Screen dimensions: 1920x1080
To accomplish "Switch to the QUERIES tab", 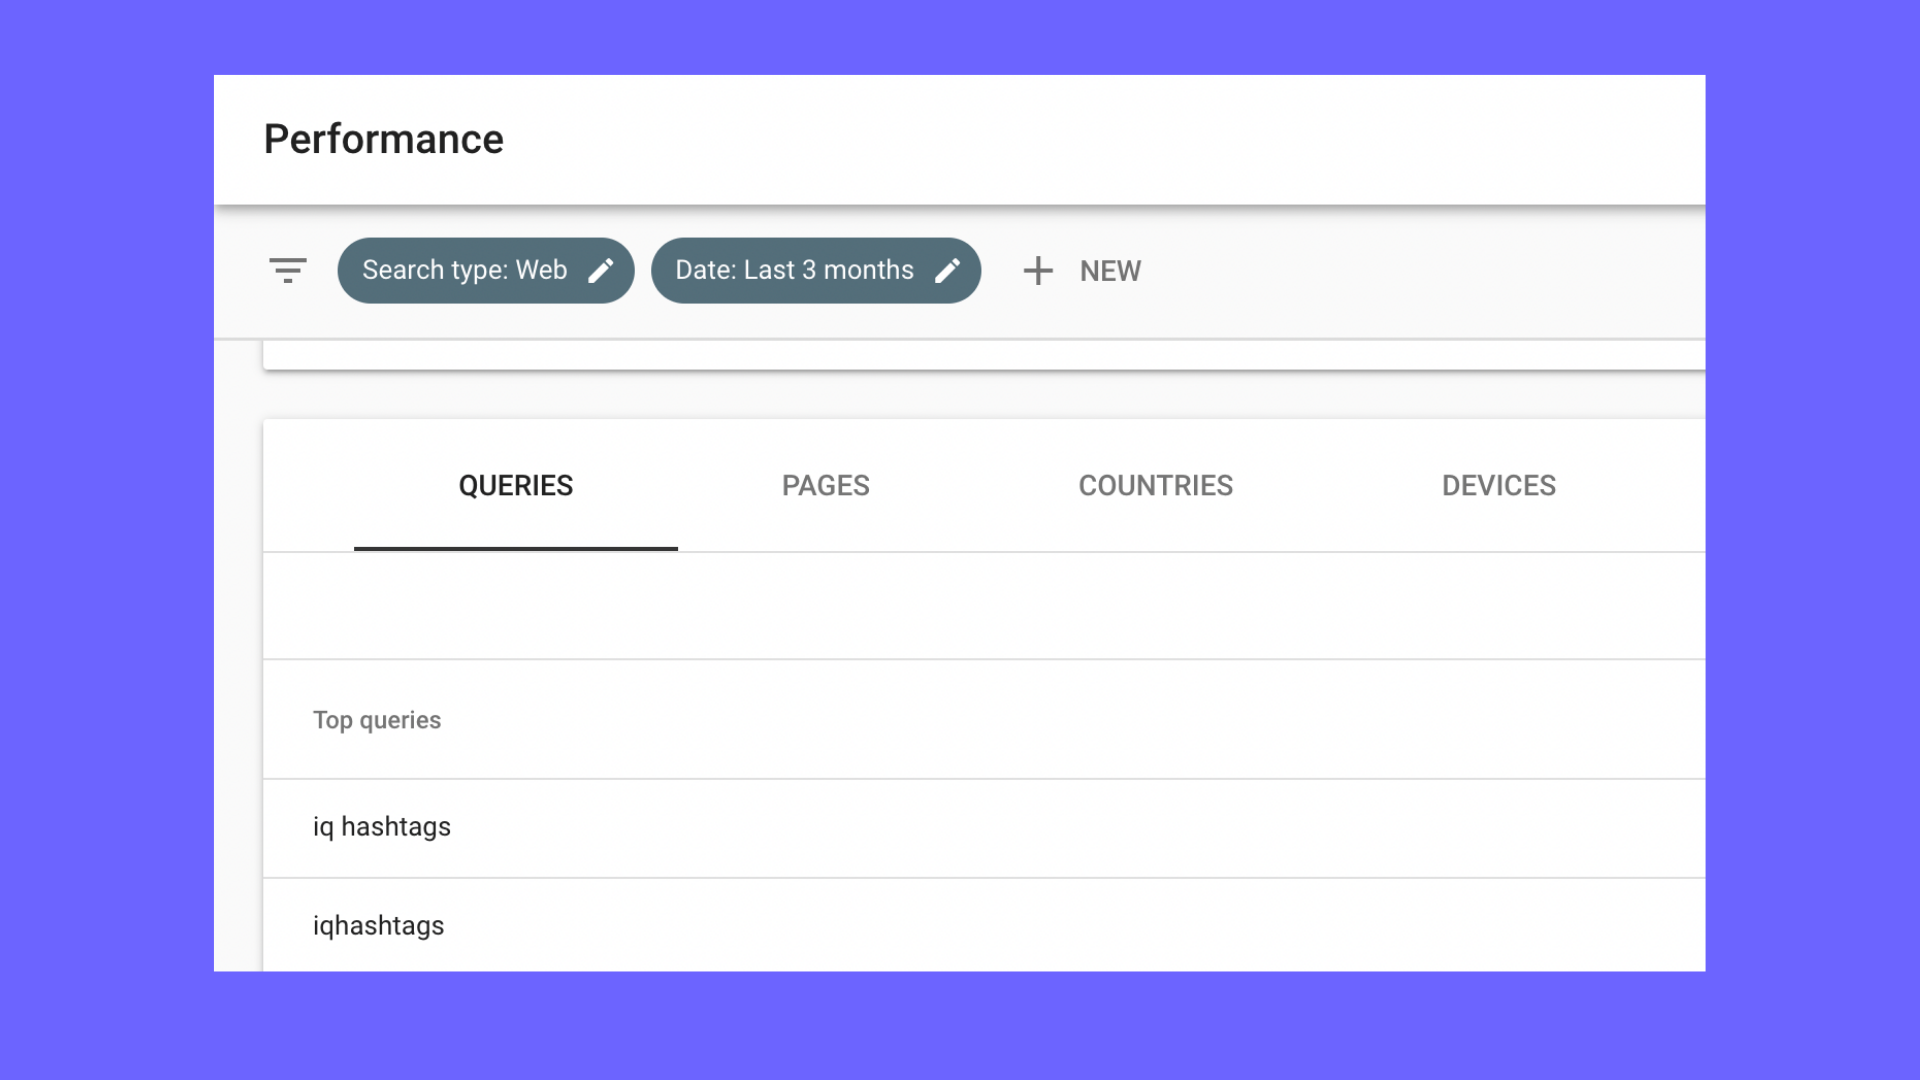I will pos(516,486).
